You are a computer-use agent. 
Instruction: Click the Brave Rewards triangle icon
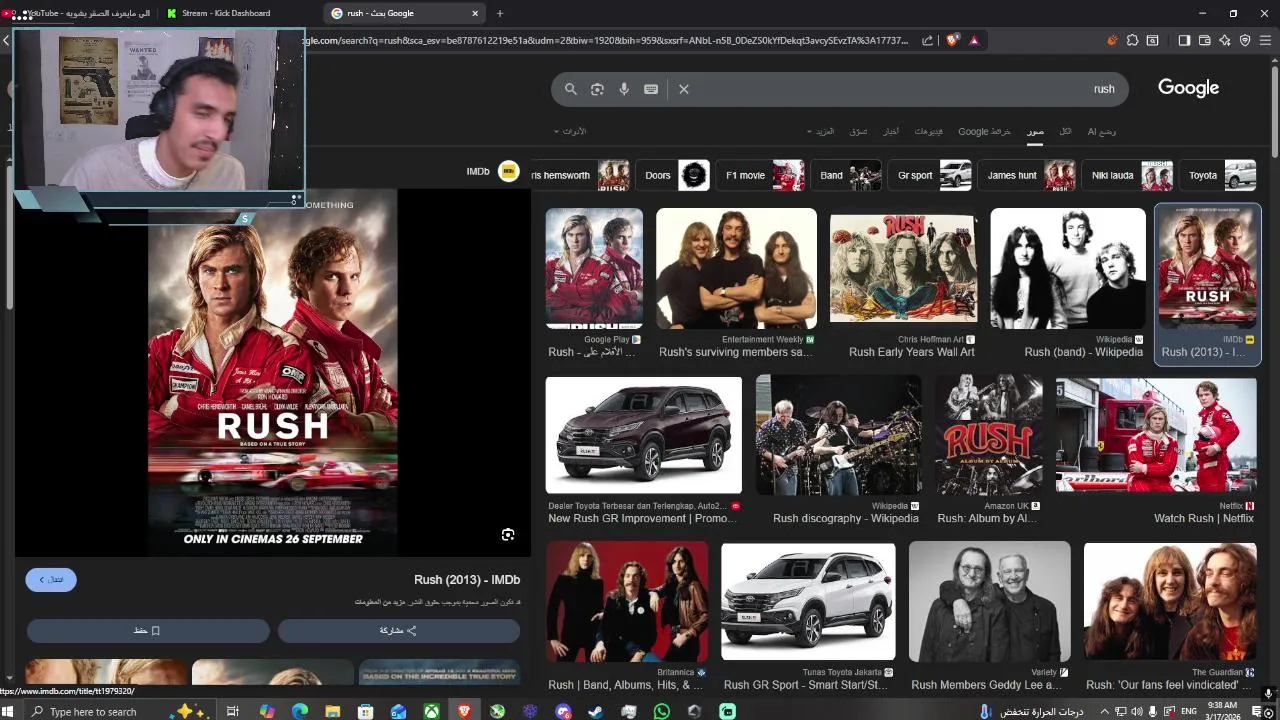point(974,40)
